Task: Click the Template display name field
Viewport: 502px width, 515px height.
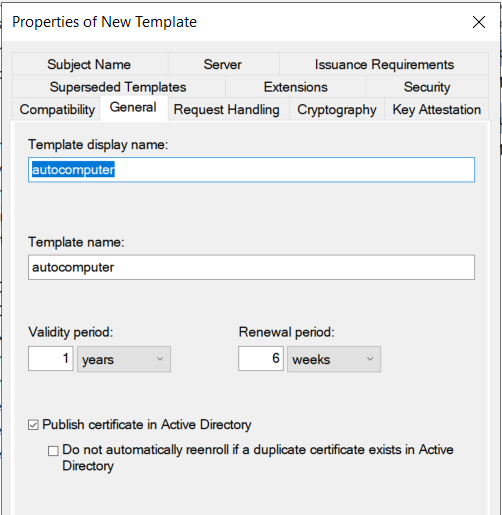Action: [251, 170]
